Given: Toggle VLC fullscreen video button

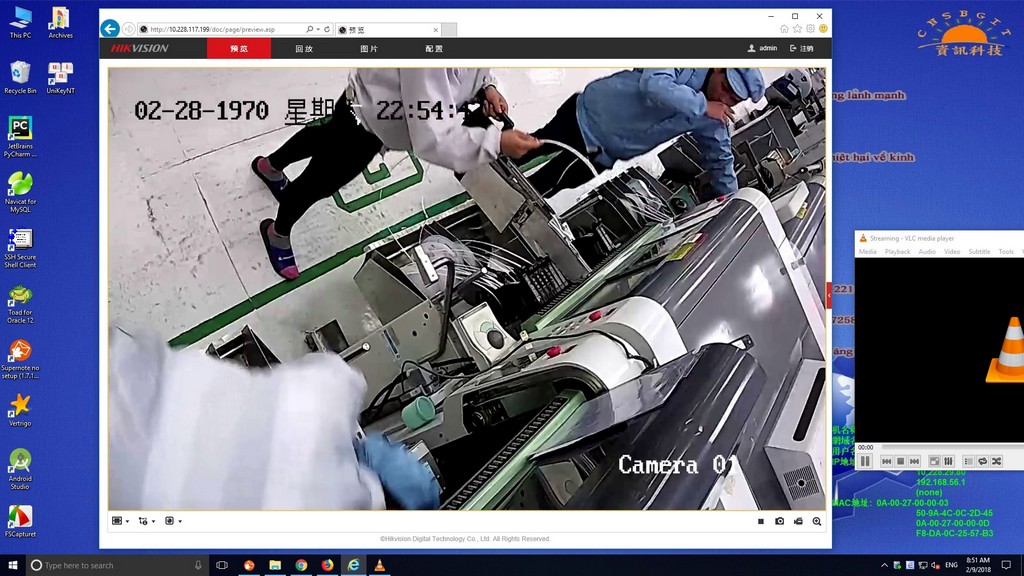Looking at the screenshot, I should [x=934, y=462].
